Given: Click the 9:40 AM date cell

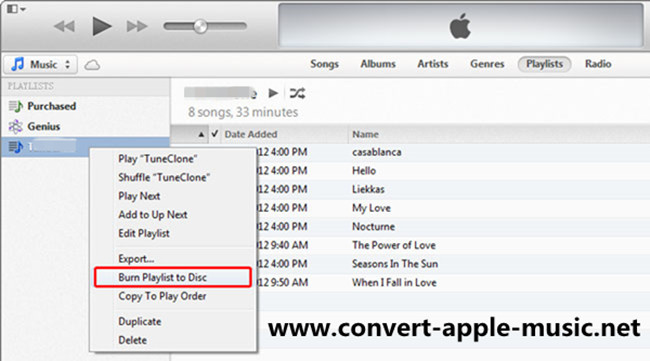Looking at the screenshot, I should [x=283, y=245].
